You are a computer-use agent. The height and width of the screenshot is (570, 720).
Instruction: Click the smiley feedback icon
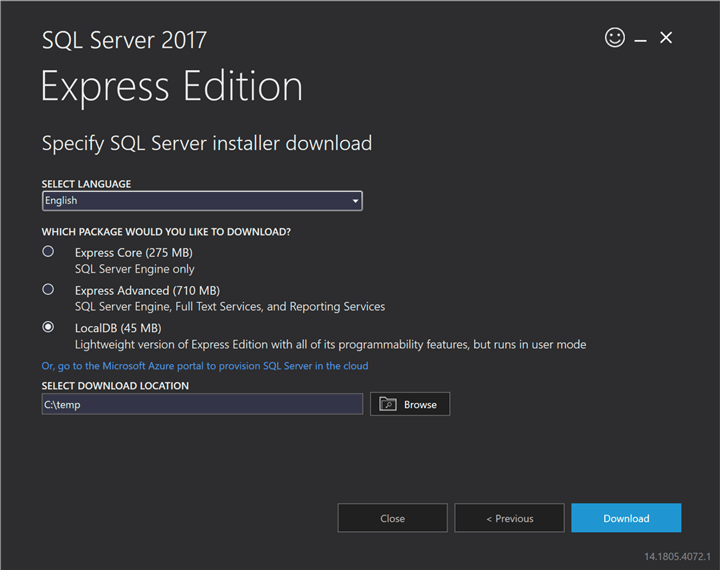614,38
